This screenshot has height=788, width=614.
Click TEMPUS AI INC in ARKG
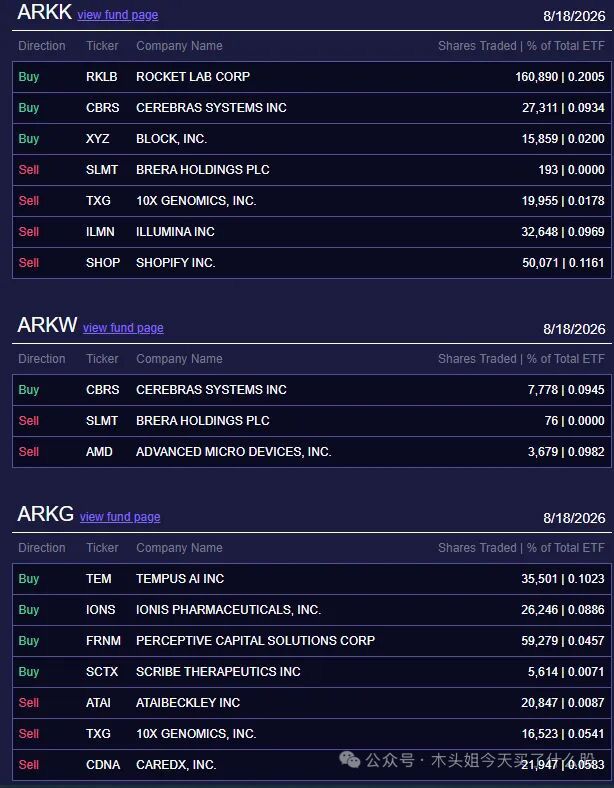pos(180,579)
